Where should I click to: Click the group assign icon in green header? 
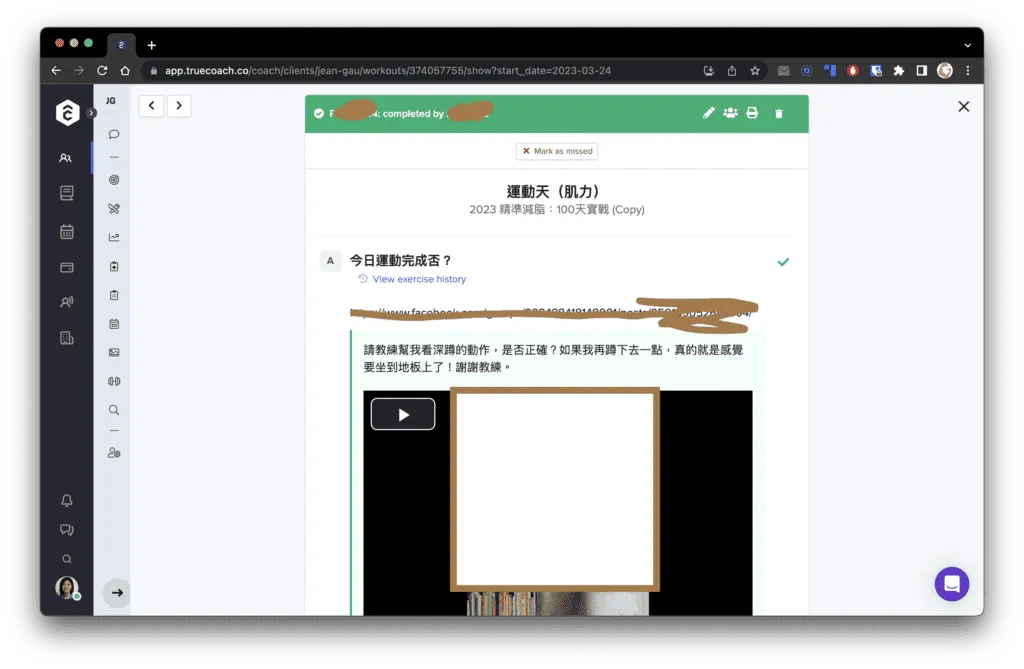click(730, 114)
